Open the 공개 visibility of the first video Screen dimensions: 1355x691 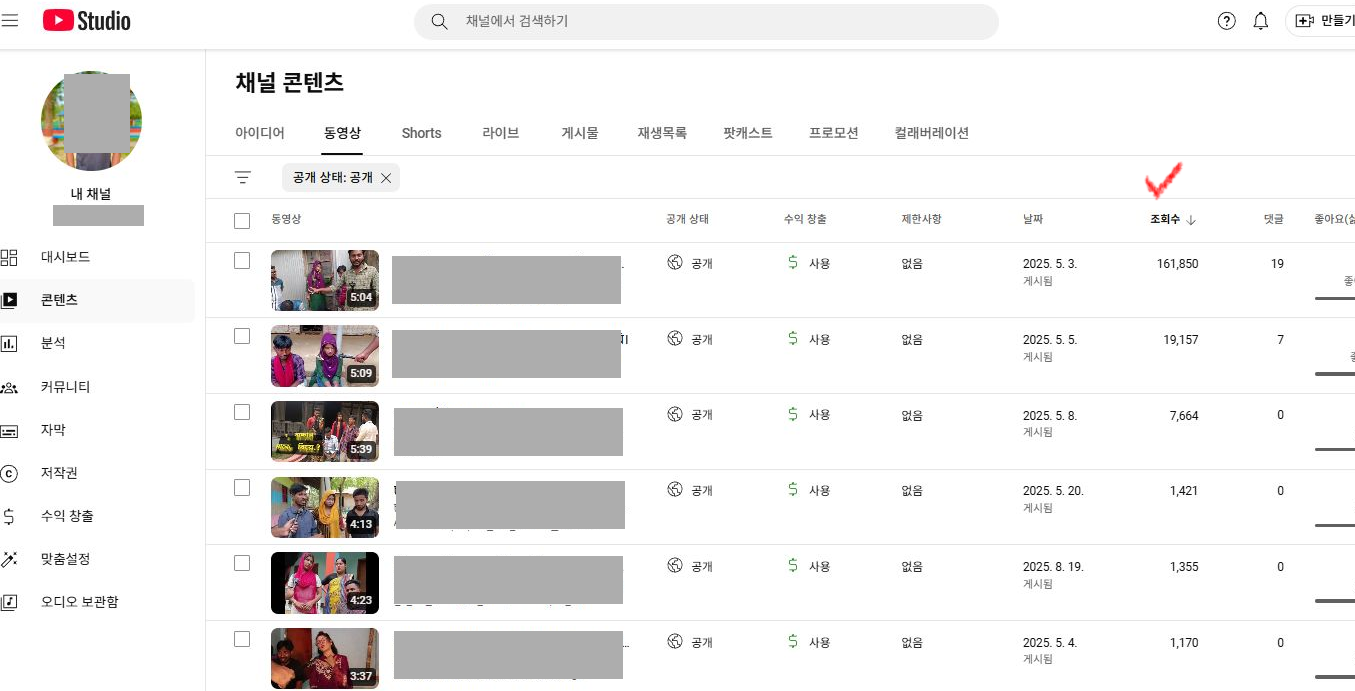click(x=691, y=264)
